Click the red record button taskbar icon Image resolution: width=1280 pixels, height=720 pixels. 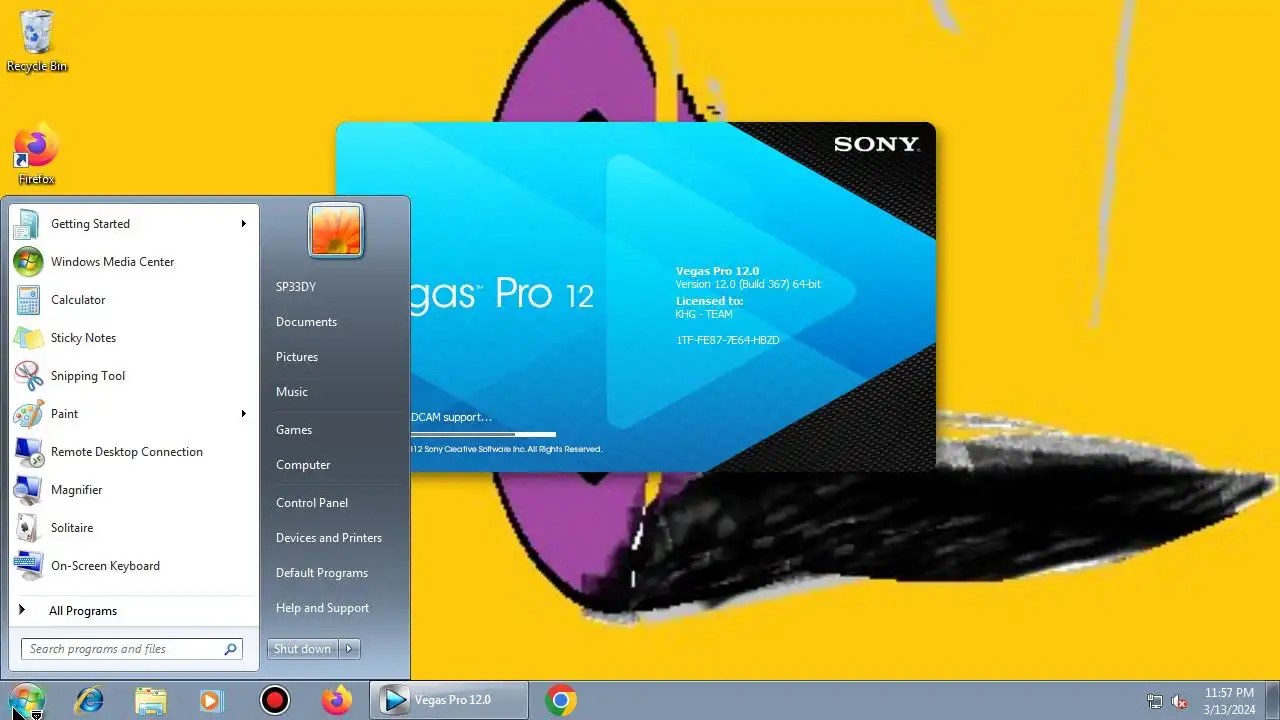(x=274, y=700)
